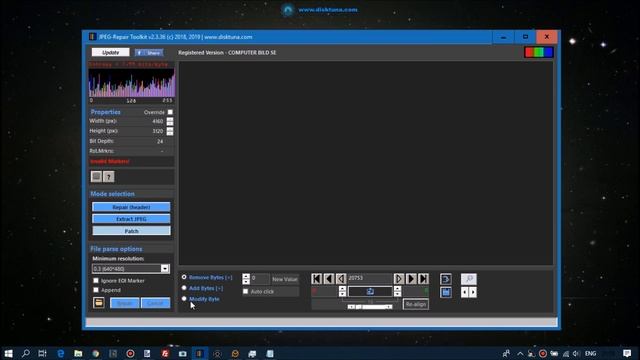The width and height of the screenshot is (640, 360).
Task: Click the question mark help button
Action: click(109, 177)
